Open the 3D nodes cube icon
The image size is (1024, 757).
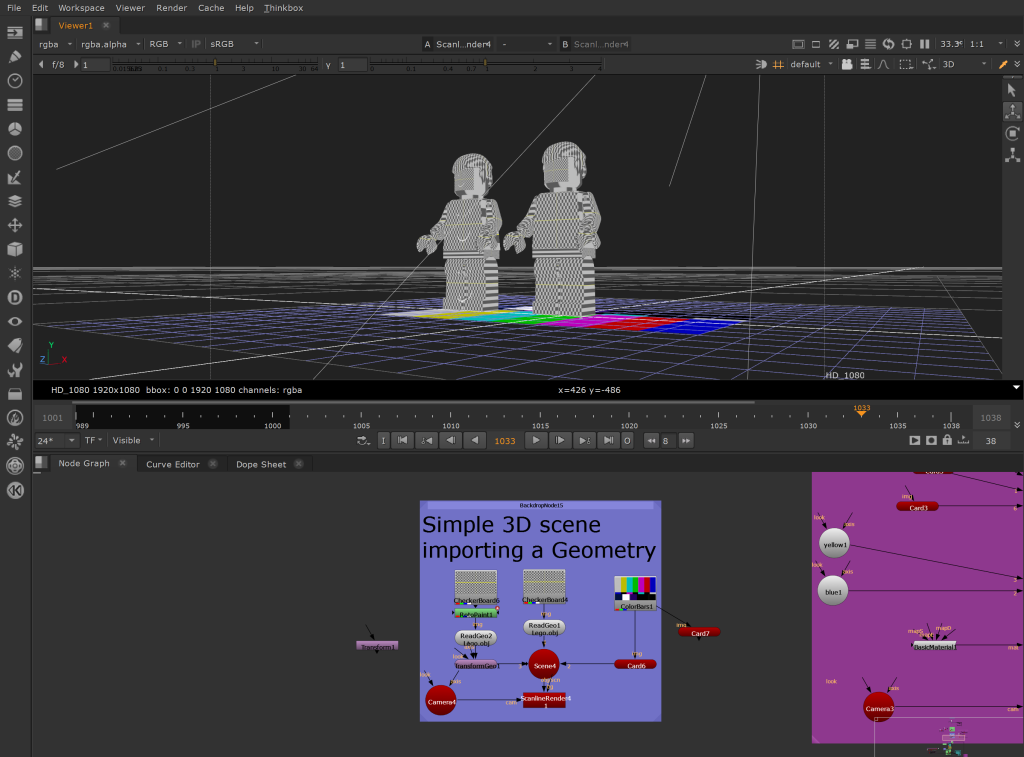pos(14,250)
